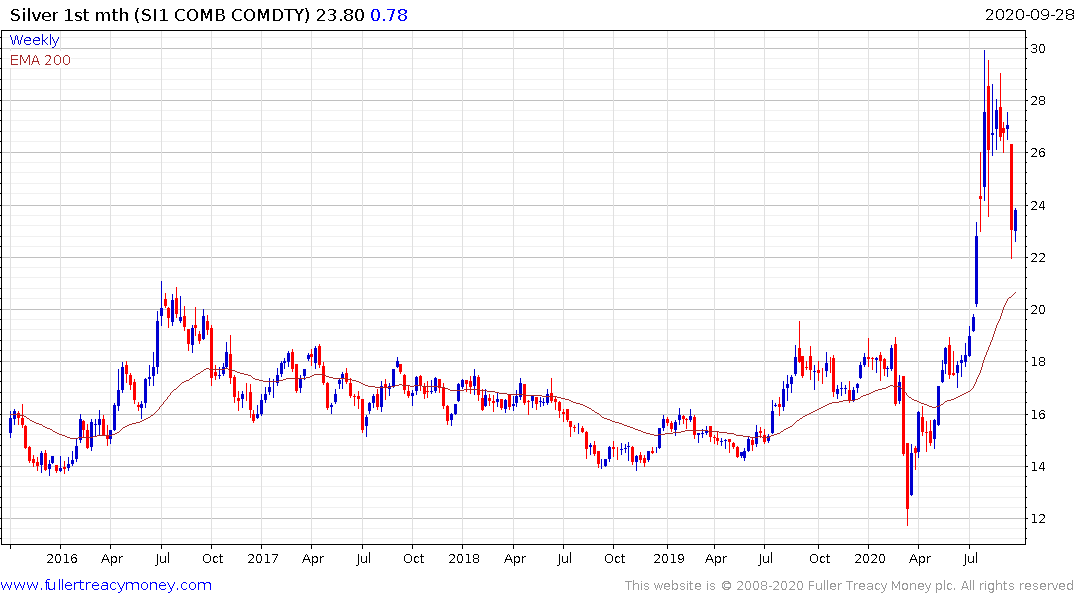Click the date 2020-09-28
Image resolution: width=1075 pixels, height=600 pixels.
point(1029,14)
